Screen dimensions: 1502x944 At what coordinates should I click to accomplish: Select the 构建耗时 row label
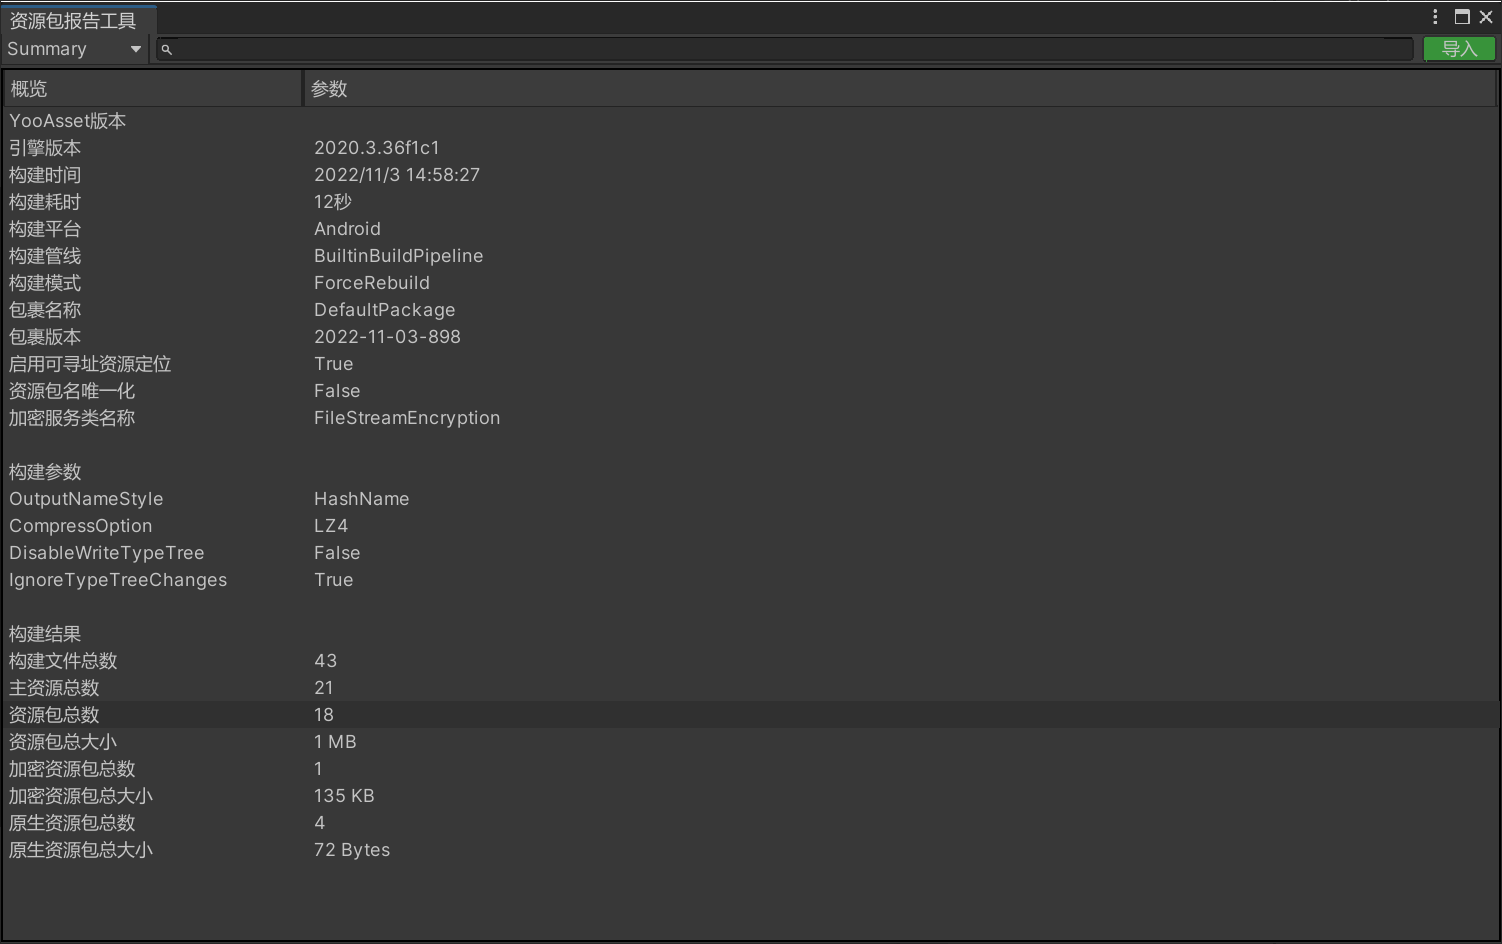[45, 202]
